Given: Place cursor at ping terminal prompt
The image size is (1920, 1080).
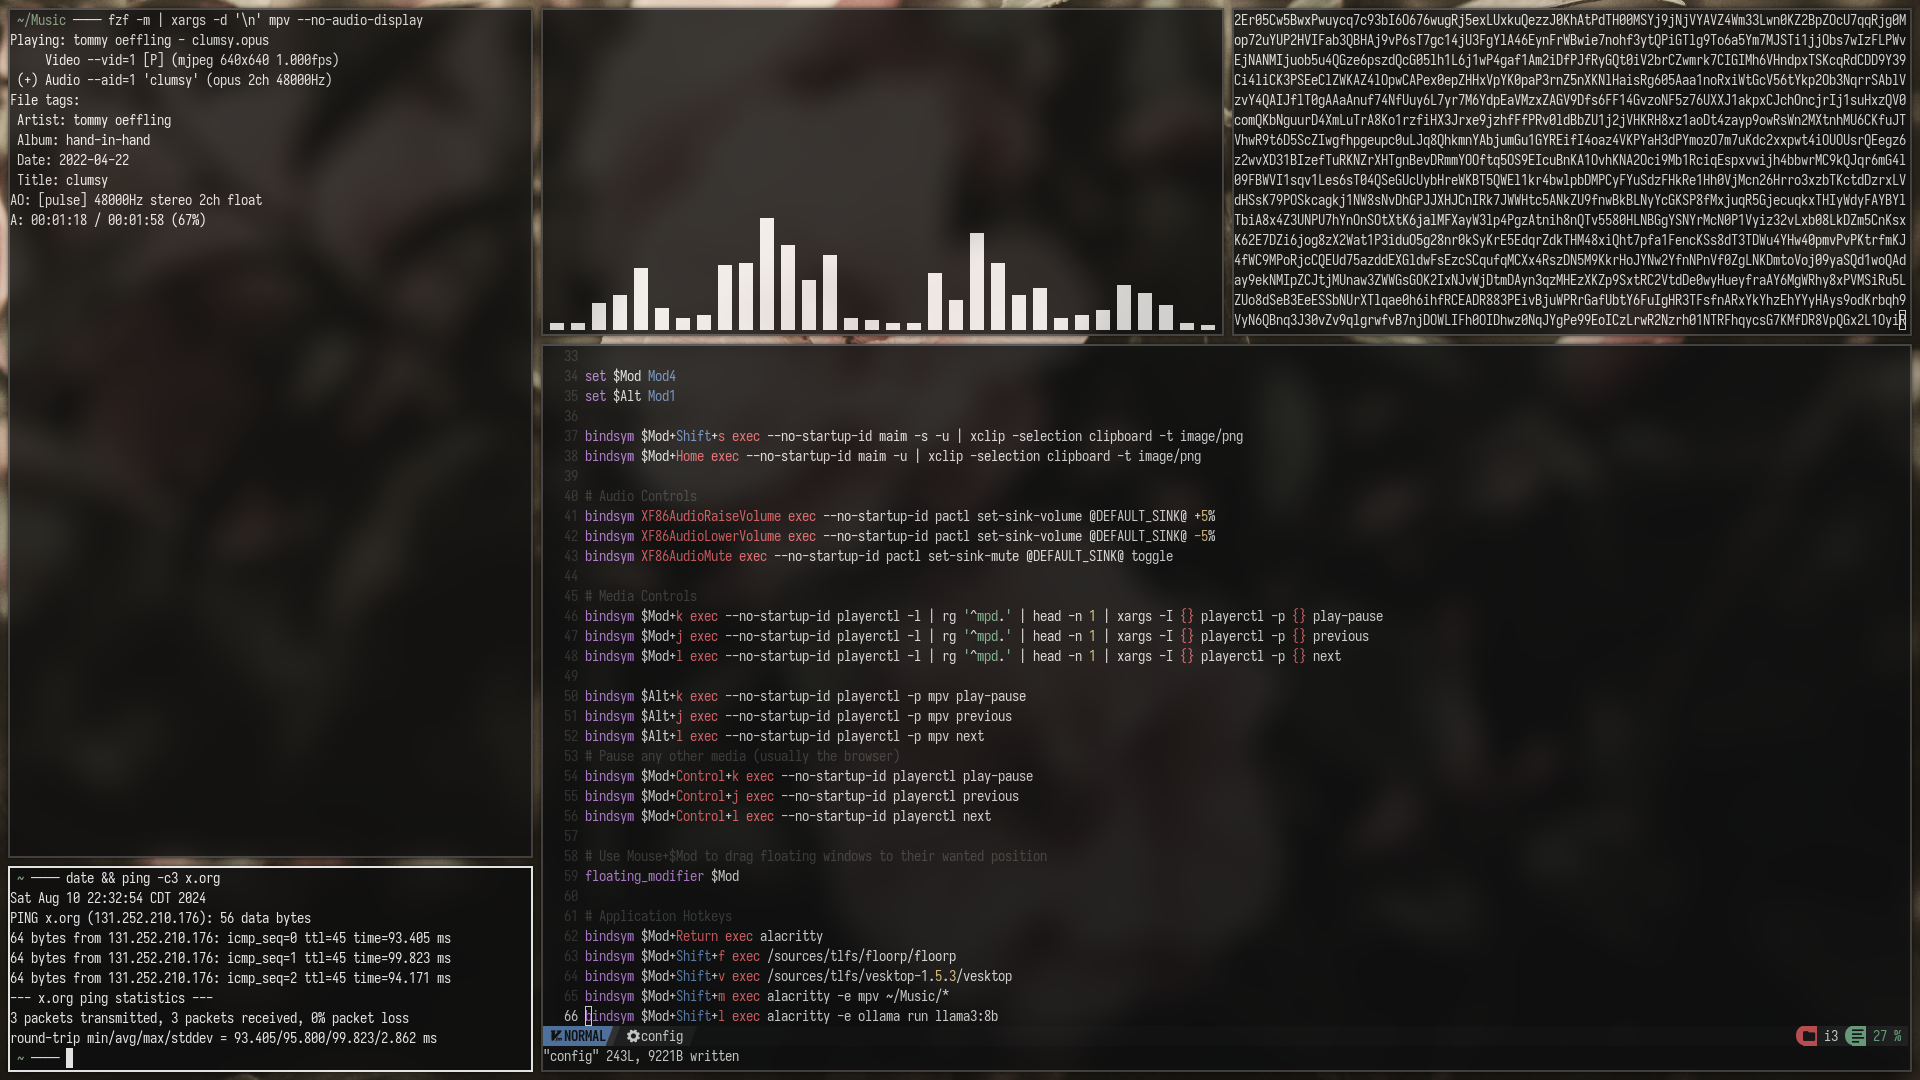Looking at the screenshot, I should coord(69,1058).
